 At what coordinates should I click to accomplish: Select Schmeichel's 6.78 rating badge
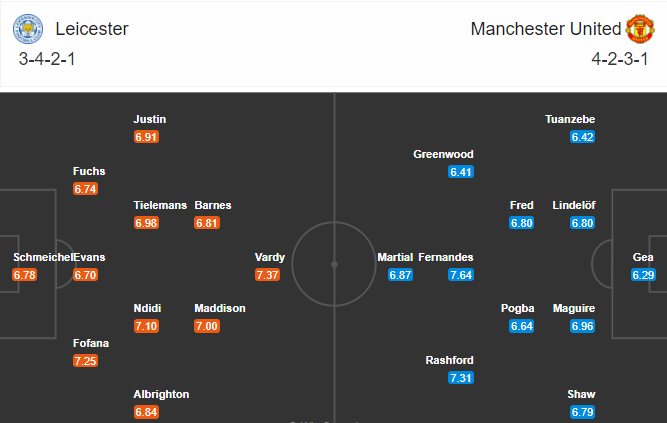click(25, 275)
